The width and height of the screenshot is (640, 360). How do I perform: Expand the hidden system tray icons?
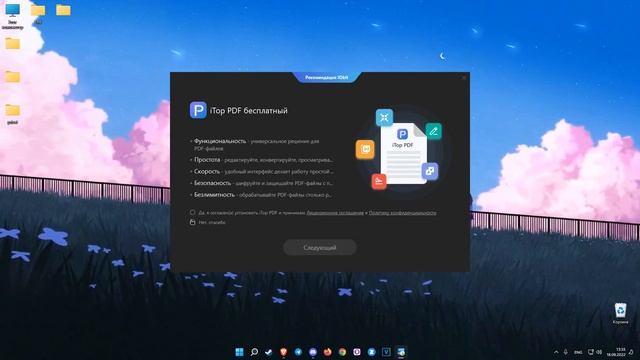pos(556,352)
